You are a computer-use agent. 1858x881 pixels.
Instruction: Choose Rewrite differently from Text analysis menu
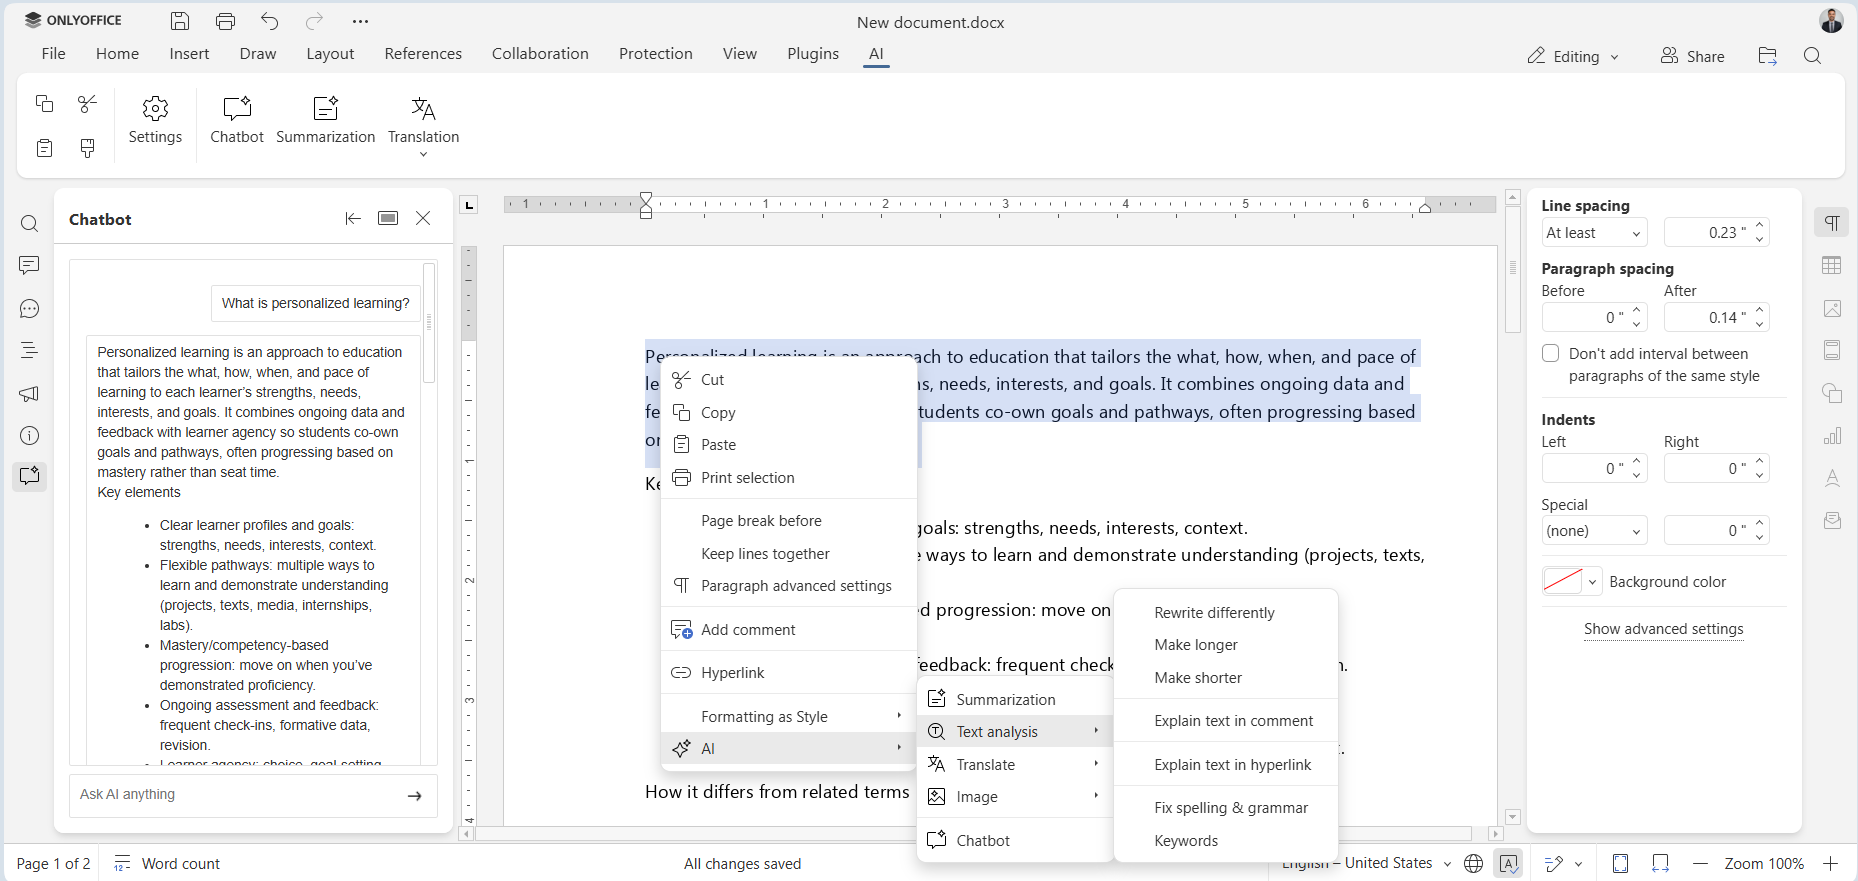point(1226,612)
